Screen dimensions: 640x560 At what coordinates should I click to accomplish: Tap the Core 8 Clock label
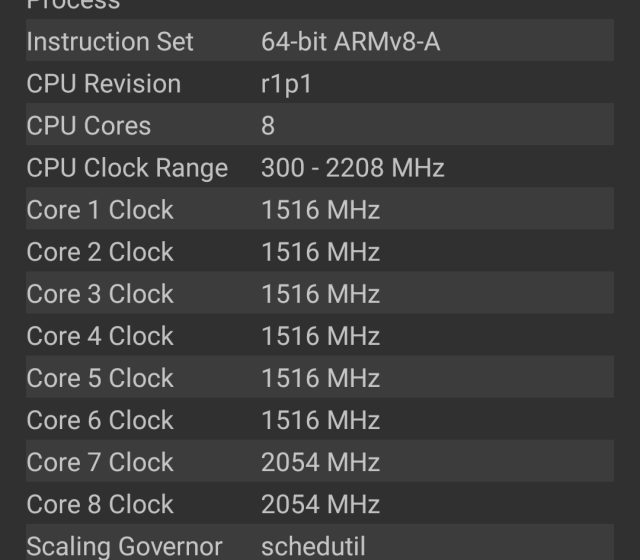(x=100, y=504)
